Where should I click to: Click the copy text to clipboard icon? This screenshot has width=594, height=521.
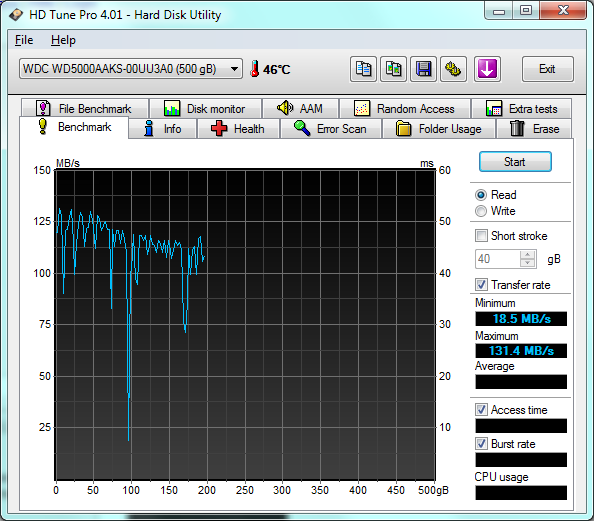coord(363,69)
